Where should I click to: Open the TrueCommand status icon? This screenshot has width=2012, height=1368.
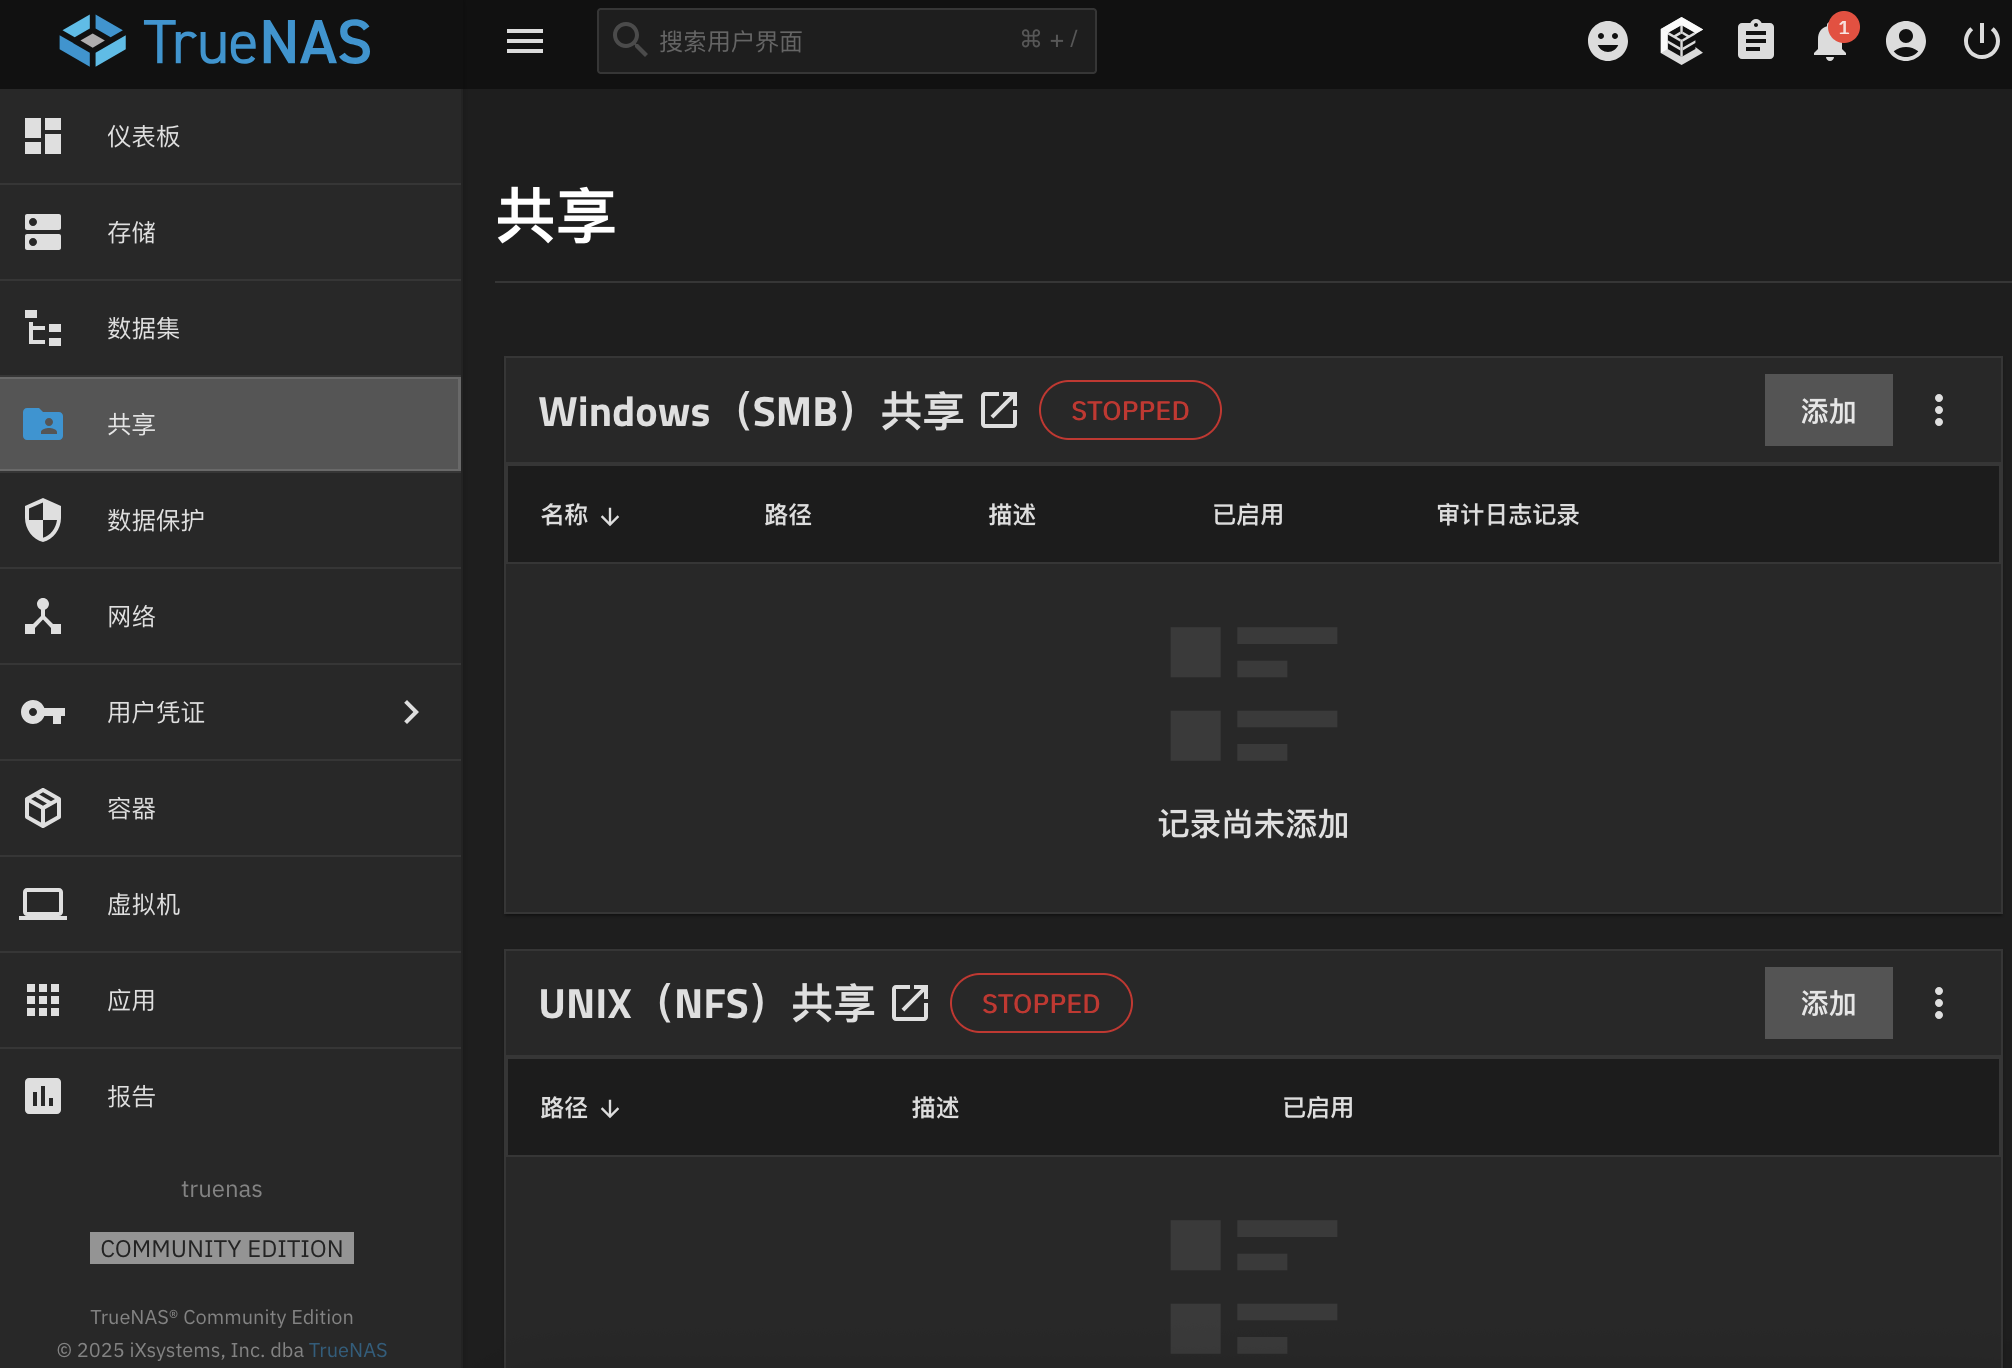click(x=1681, y=41)
